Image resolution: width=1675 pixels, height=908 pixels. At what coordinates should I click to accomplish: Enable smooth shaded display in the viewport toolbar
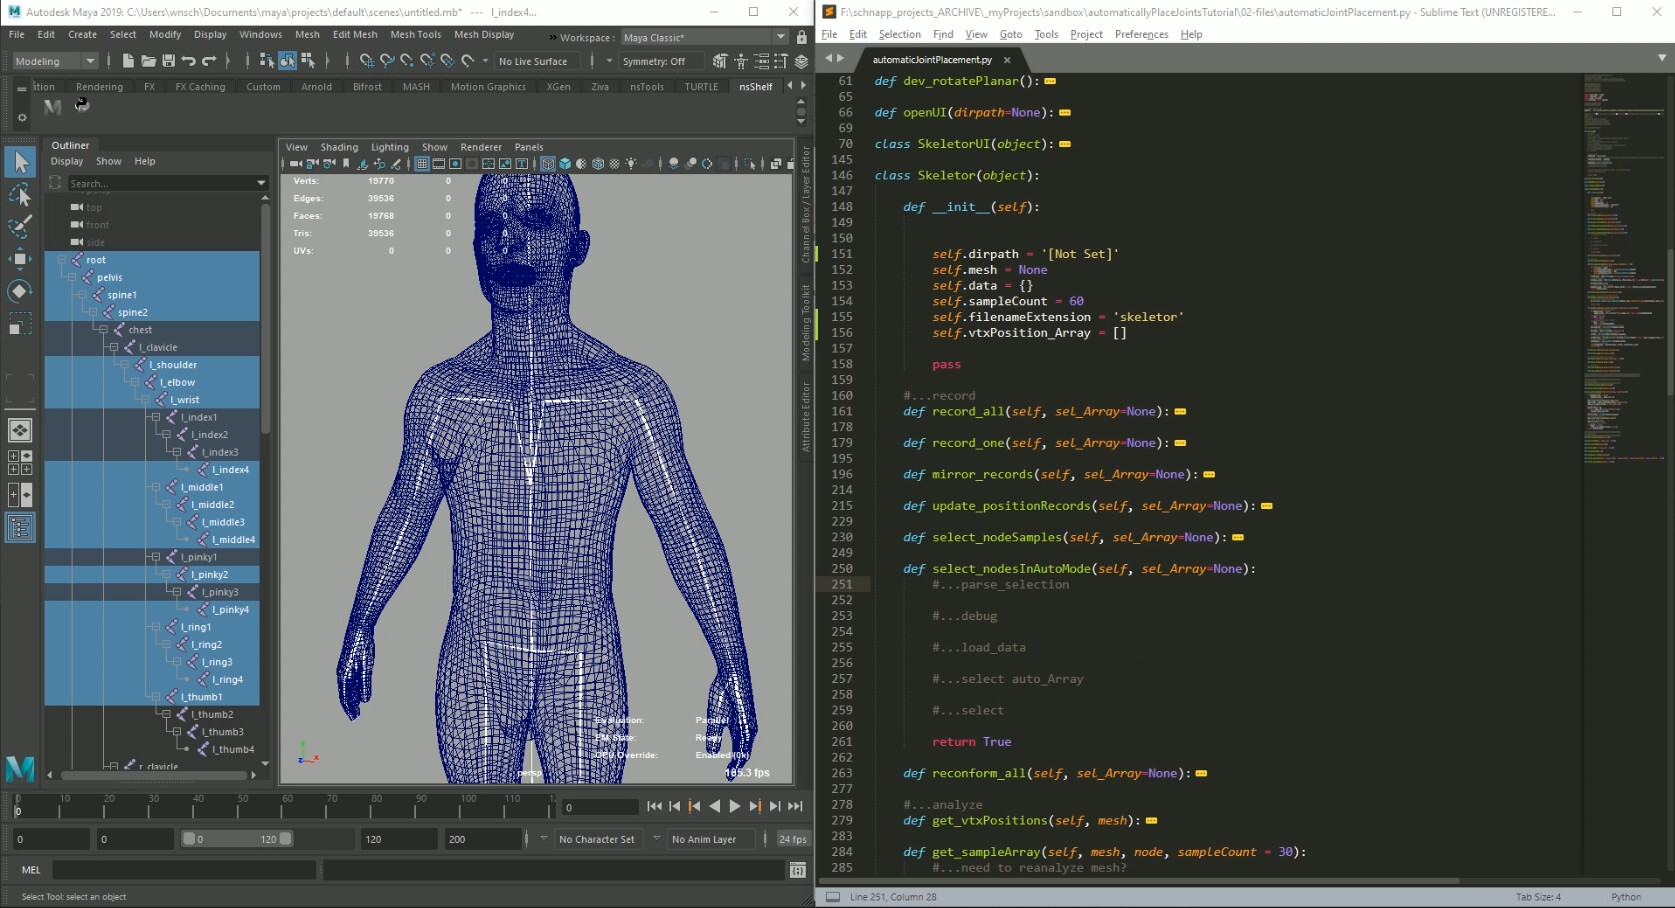click(565, 163)
